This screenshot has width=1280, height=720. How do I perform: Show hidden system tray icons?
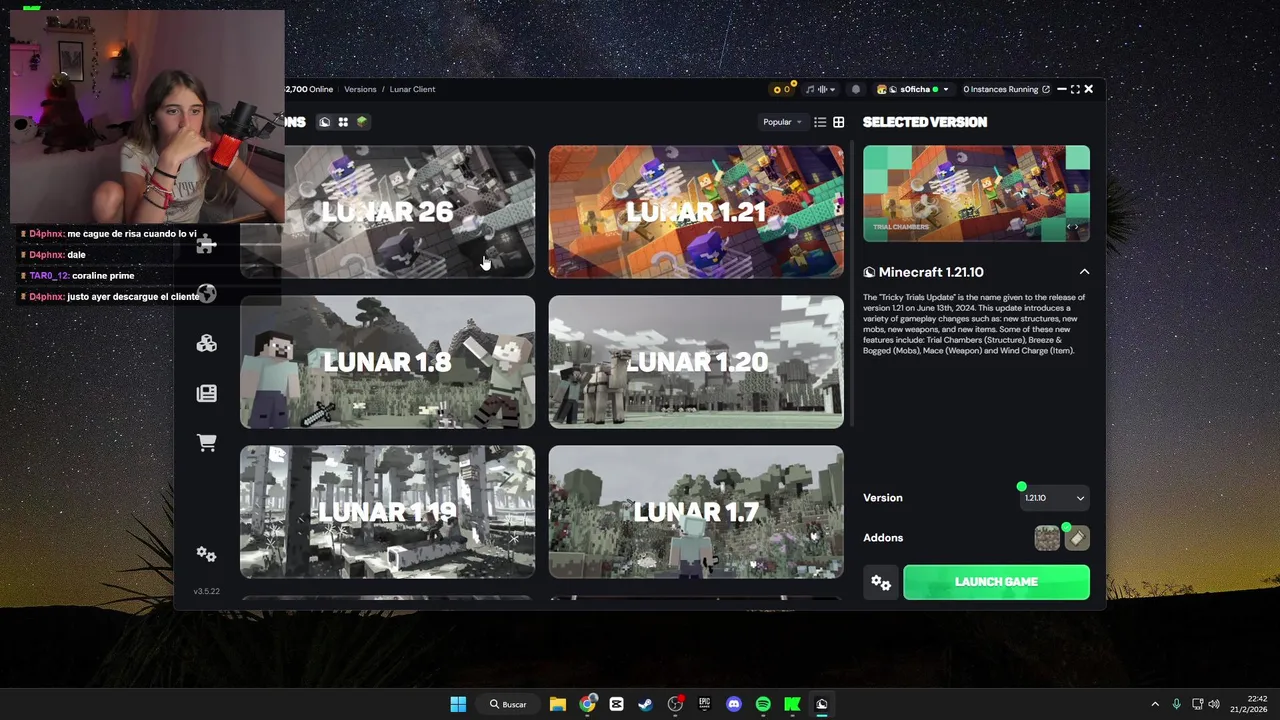1155,704
